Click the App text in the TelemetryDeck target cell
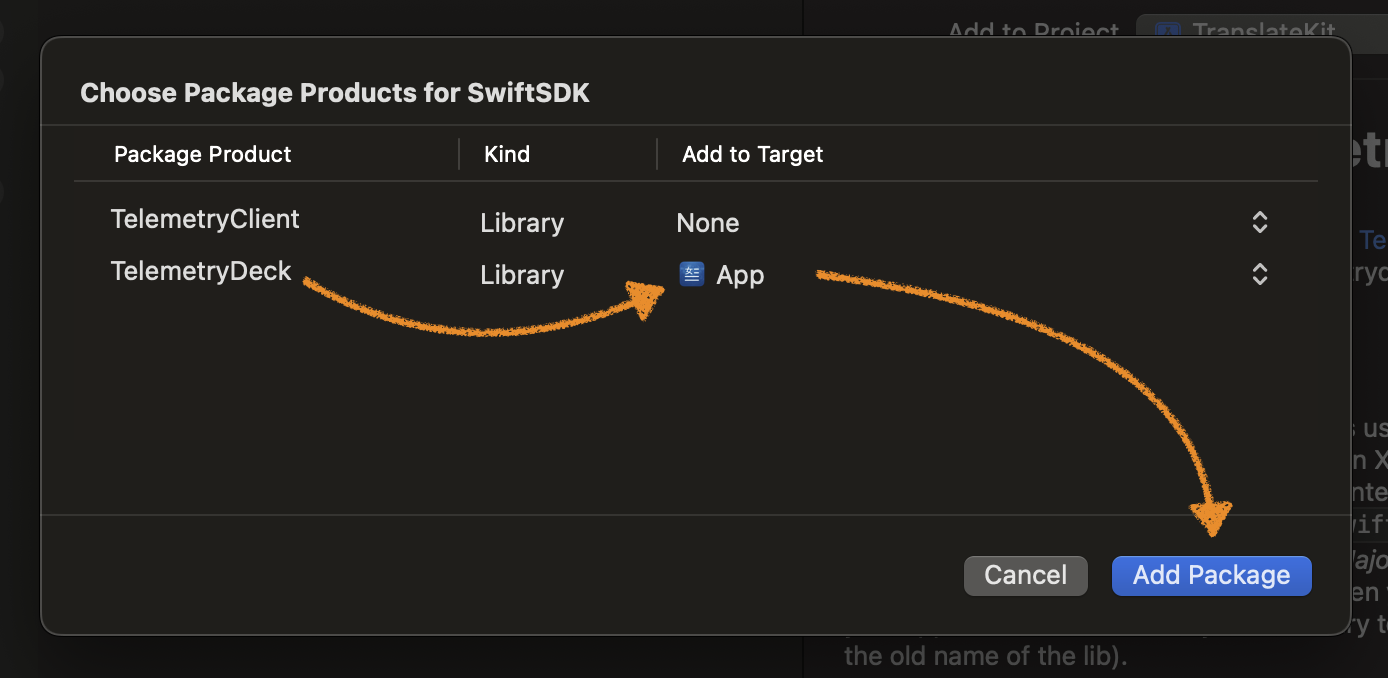This screenshot has height=678, width=1388. pyautogui.click(x=740, y=274)
